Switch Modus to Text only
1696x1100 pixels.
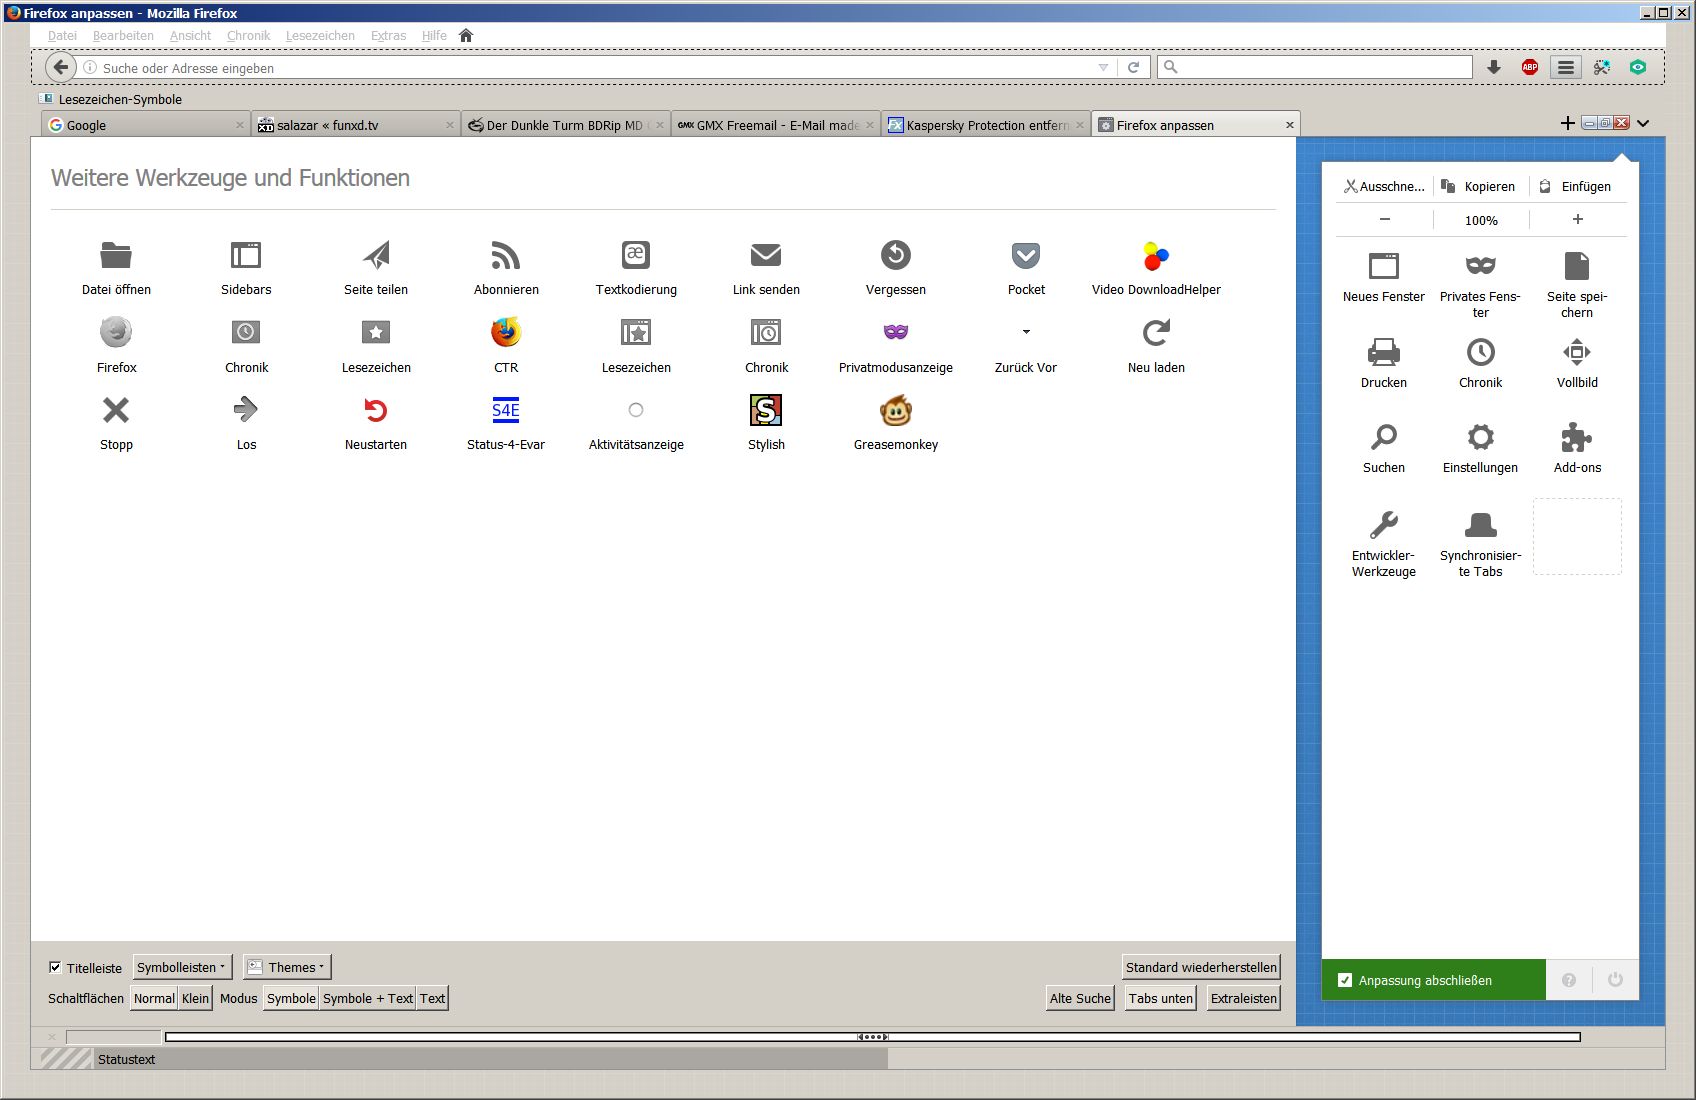pyautogui.click(x=432, y=998)
